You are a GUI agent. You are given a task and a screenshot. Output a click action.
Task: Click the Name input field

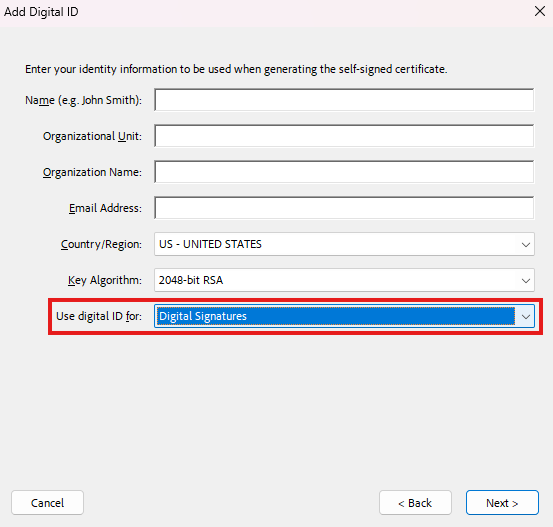(x=344, y=100)
